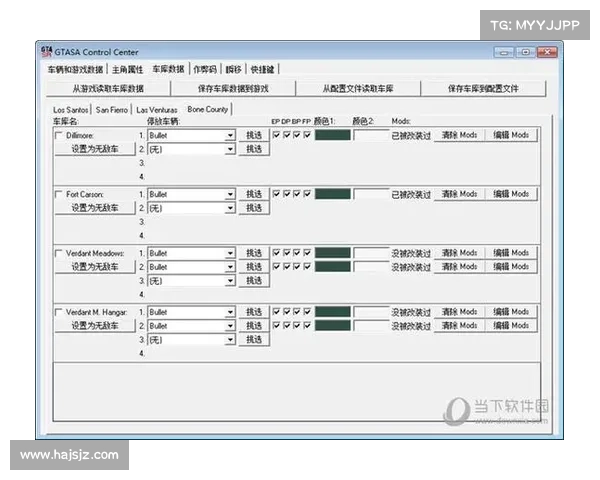This screenshot has width=600, height=480.
Task: Toggle BP checkbox for Fort Carson slot 1
Action: coord(297,194)
